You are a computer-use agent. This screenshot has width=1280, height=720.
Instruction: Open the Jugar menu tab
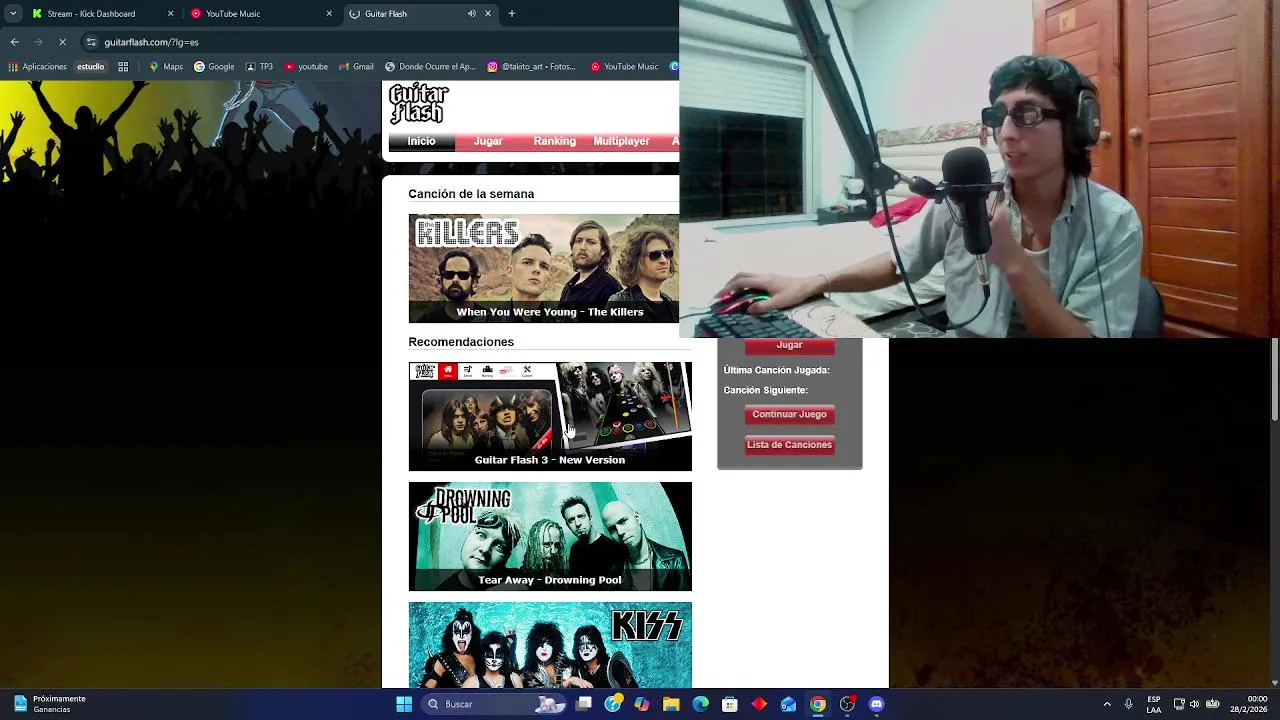(488, 141)
